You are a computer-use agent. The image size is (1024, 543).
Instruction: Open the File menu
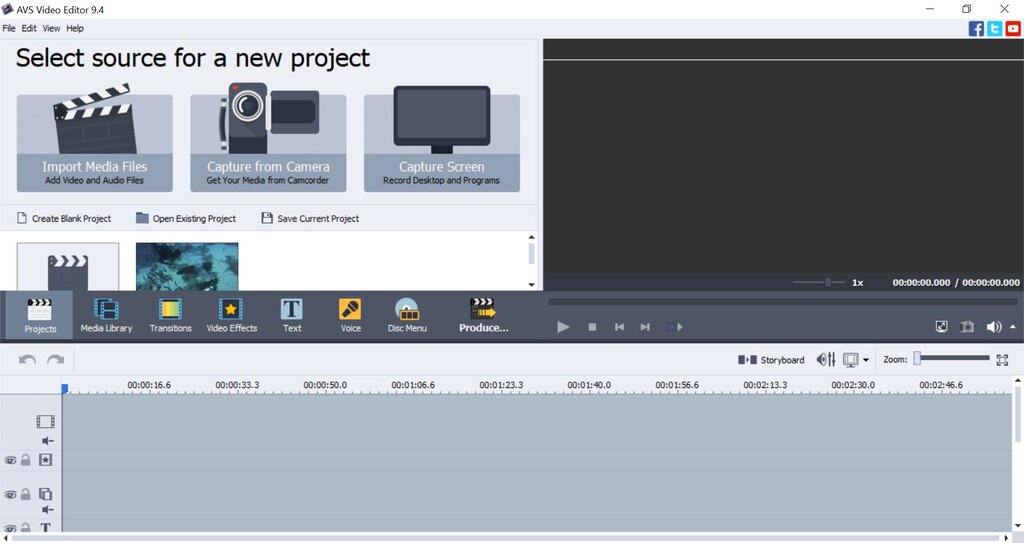[9, 28]
